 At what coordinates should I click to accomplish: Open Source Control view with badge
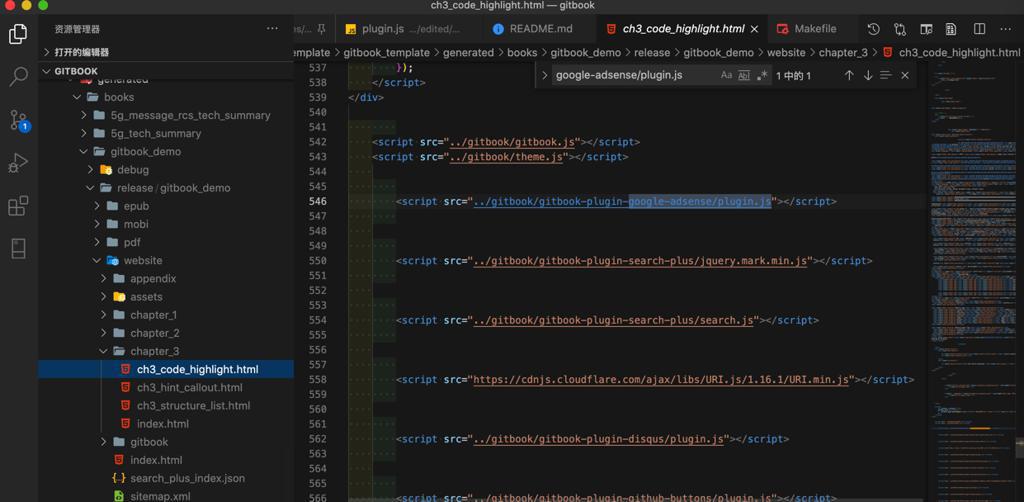coord(18,120)
